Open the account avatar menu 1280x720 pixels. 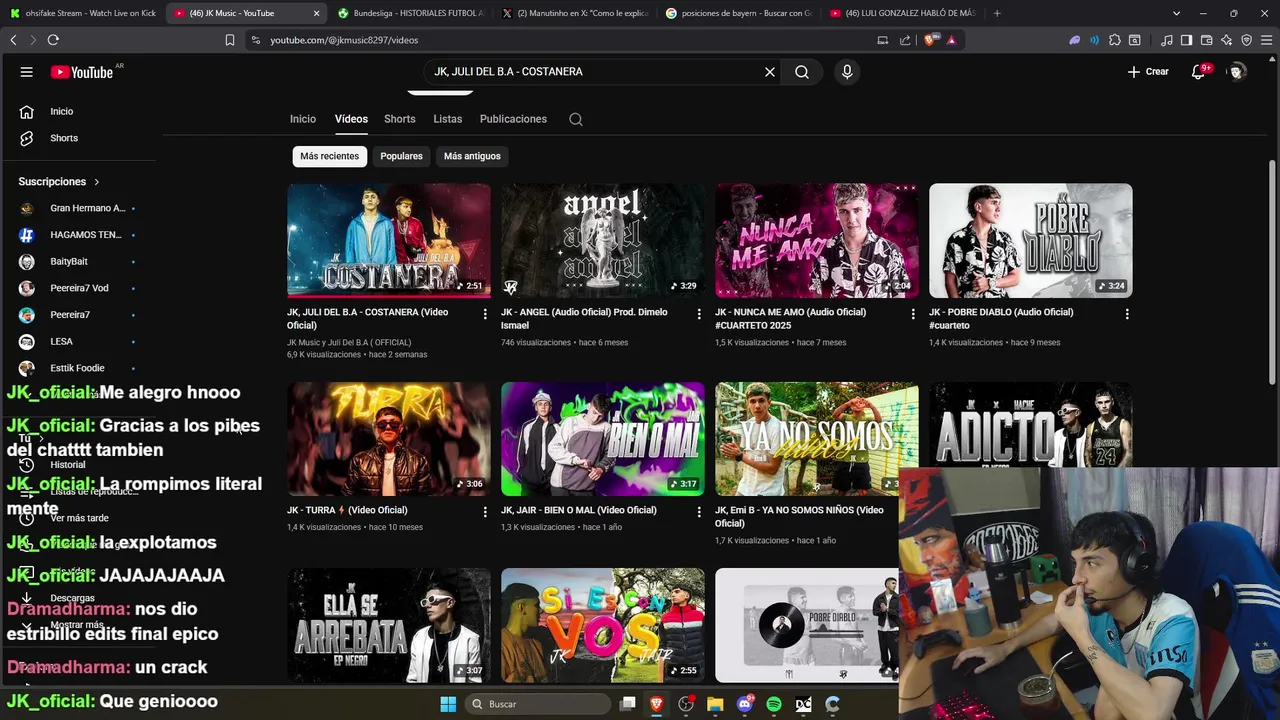click(1237, 72)
